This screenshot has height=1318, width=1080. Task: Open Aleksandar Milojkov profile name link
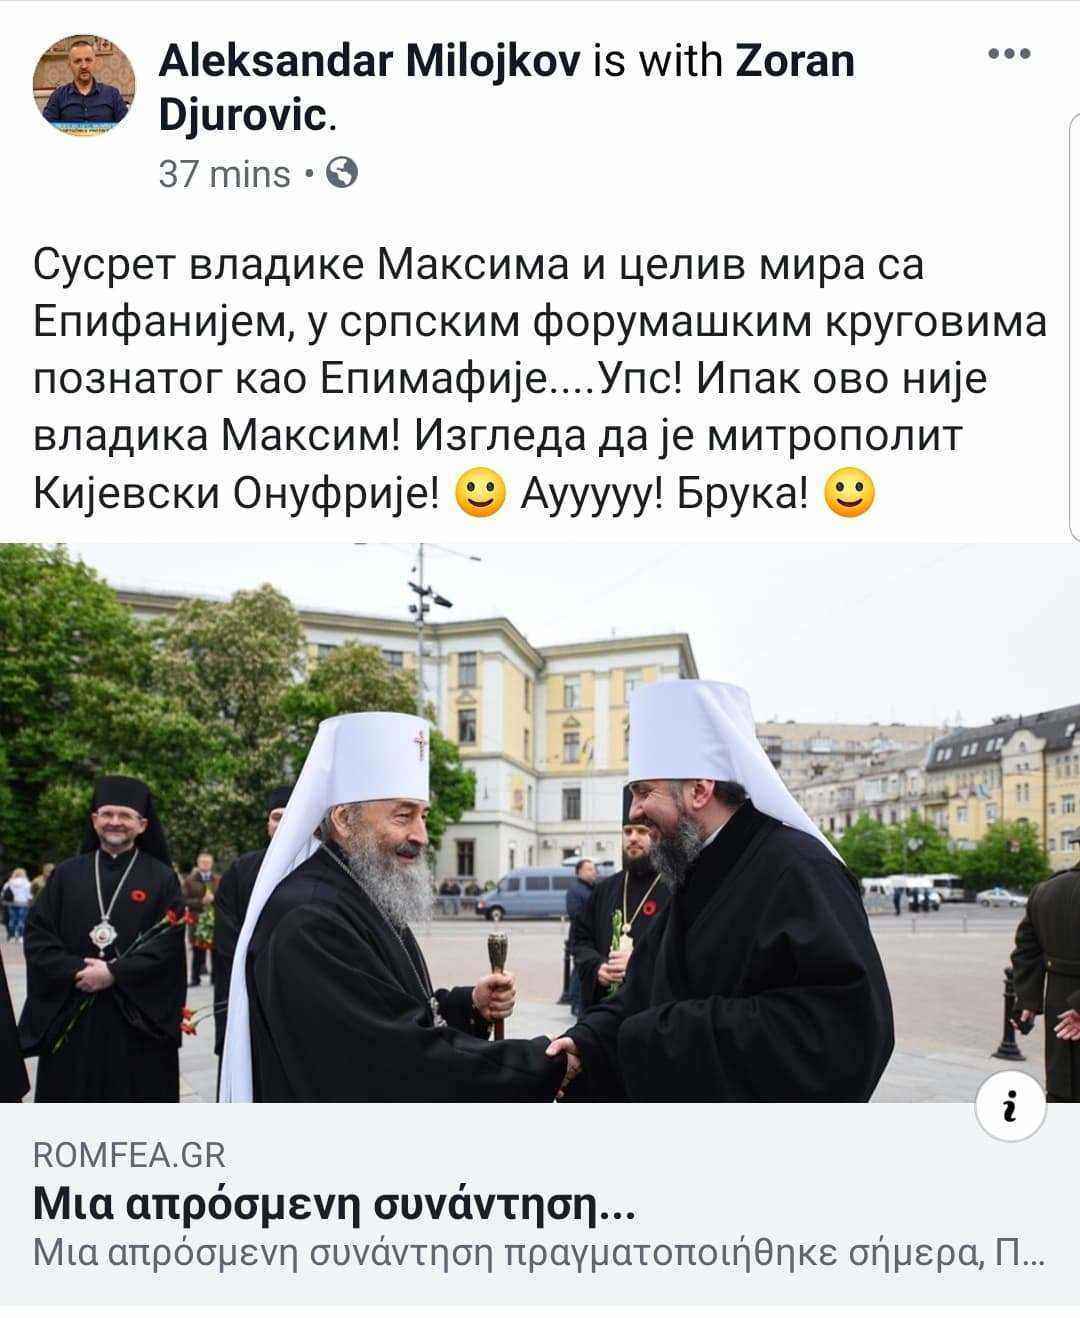point(369,61)
